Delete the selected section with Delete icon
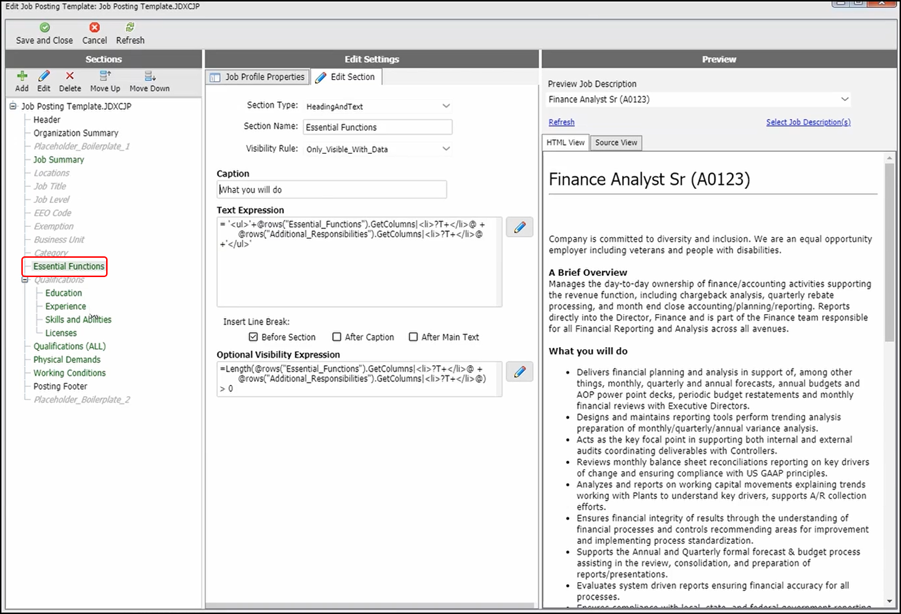901x614 pixels. pyautogui.click(x=69, y=76)
